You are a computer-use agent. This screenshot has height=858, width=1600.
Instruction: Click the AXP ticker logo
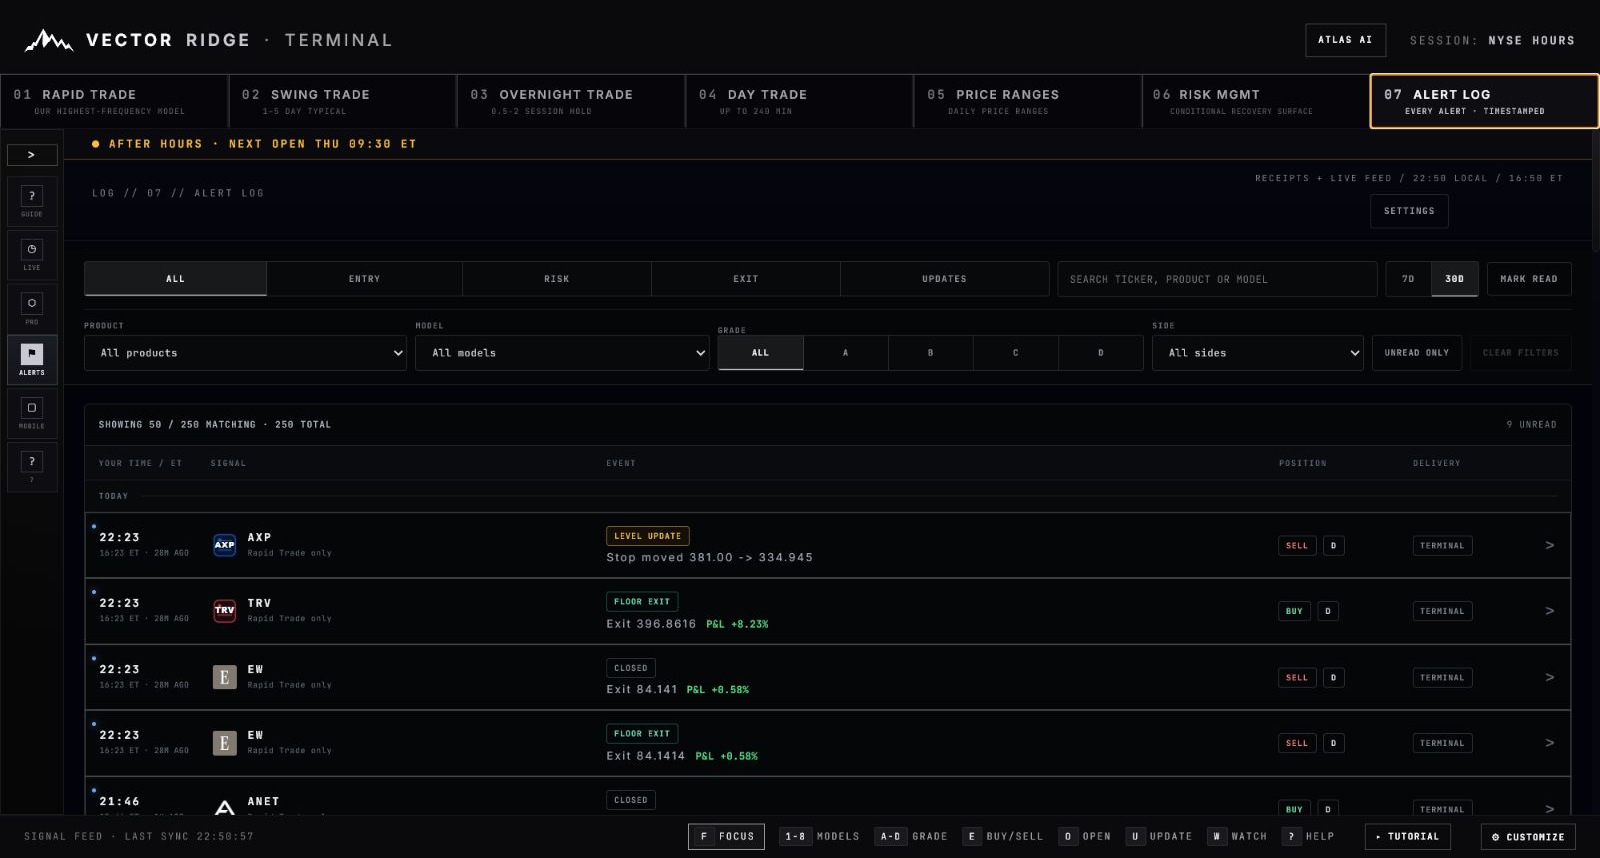[225, 545]
